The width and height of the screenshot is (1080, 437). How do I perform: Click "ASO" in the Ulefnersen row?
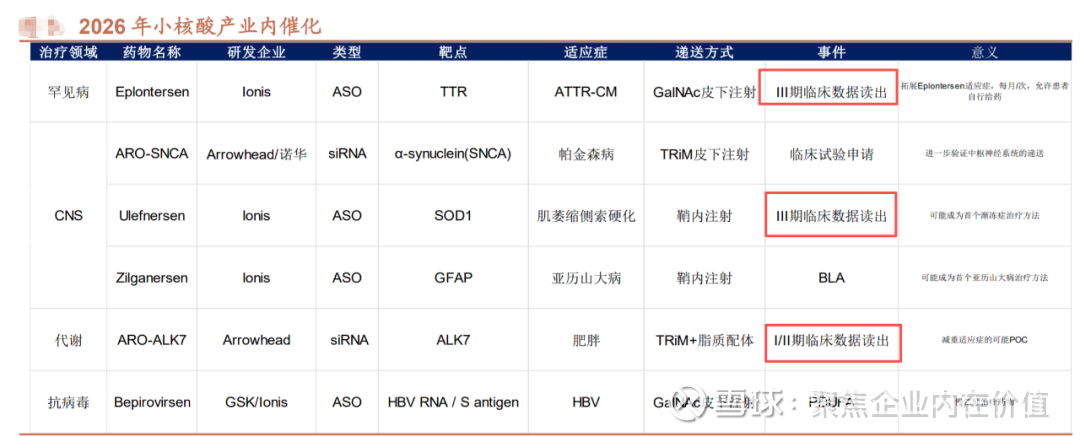pos(346,216)
